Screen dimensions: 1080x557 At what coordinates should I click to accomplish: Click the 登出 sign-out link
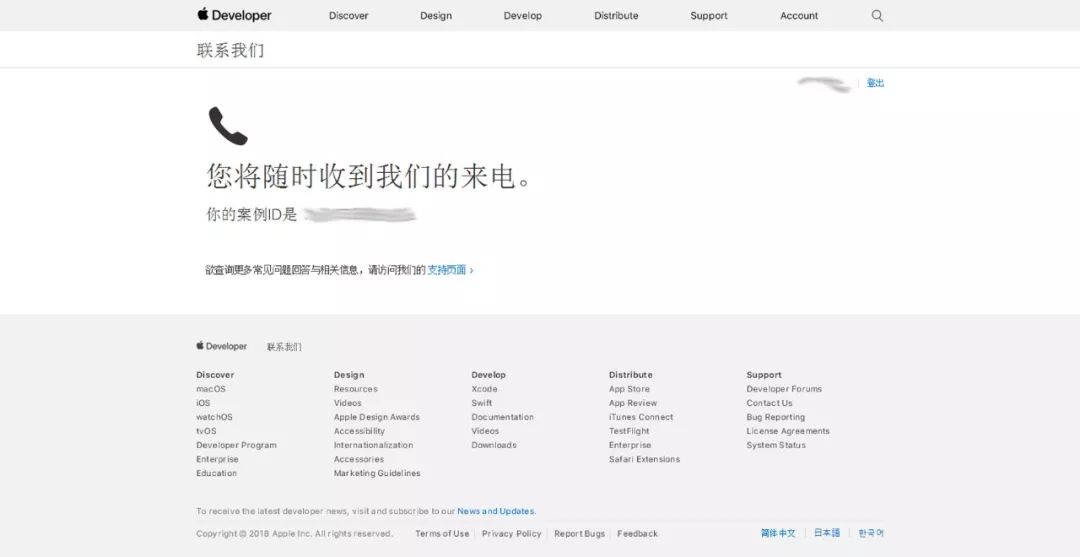point(875,83)
